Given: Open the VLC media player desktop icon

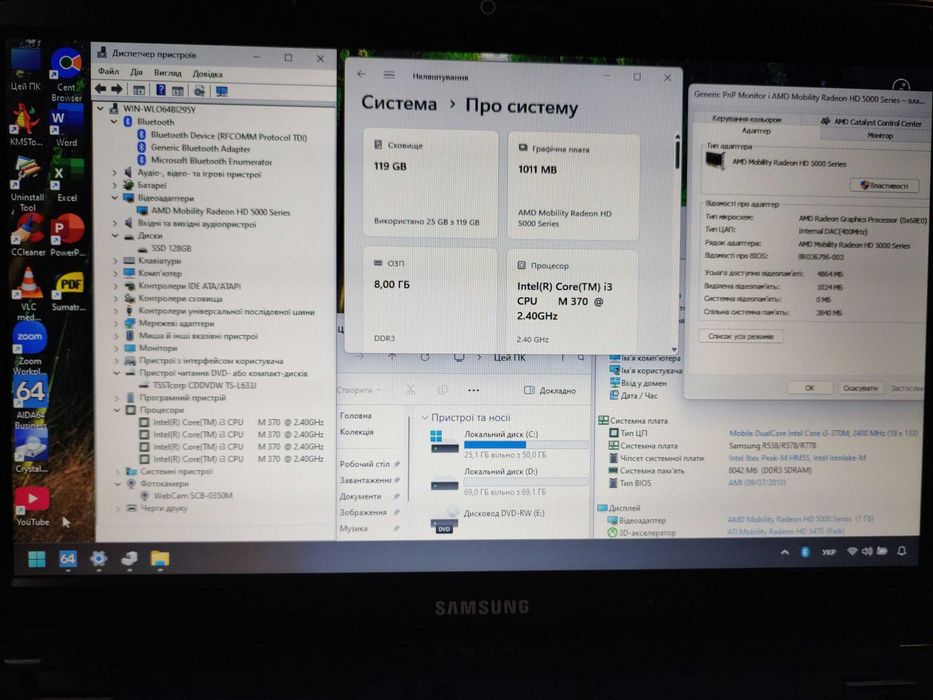Looking at the screenshot, I should (27, 294).
